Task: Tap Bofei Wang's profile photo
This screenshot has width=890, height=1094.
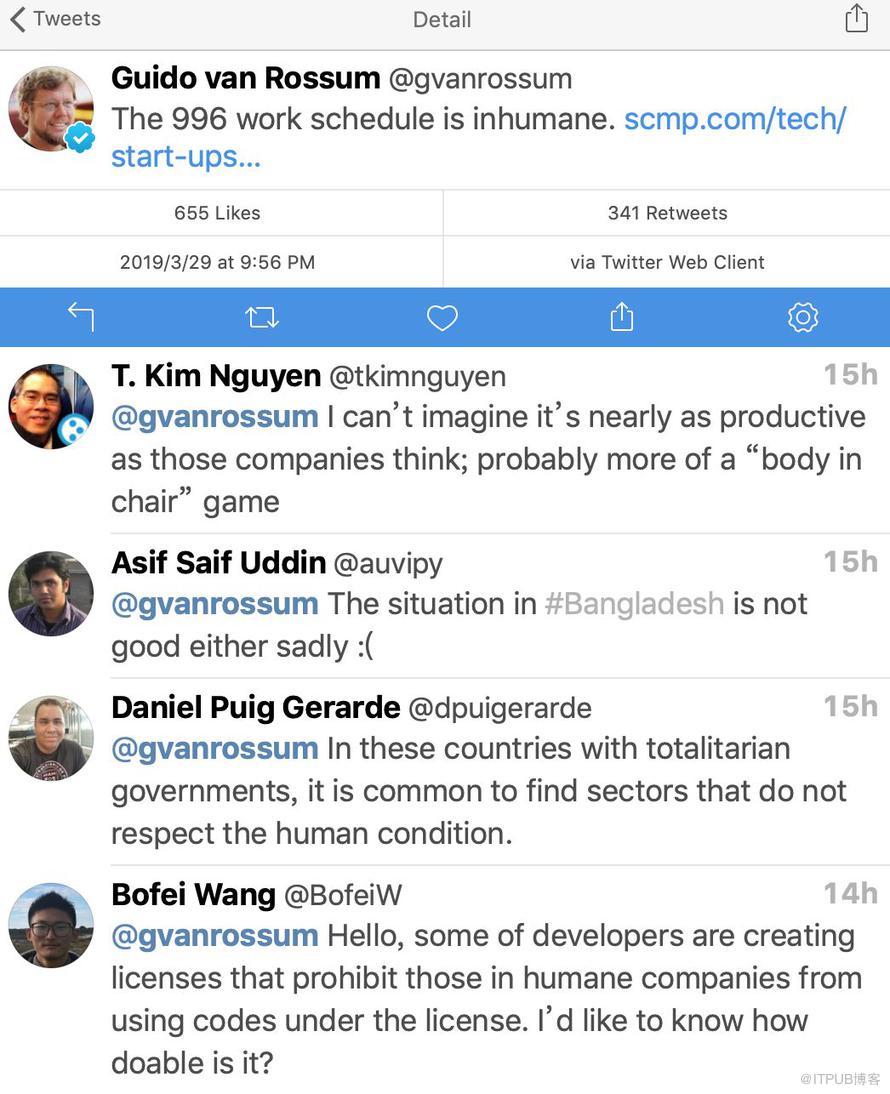Action: 51,925
